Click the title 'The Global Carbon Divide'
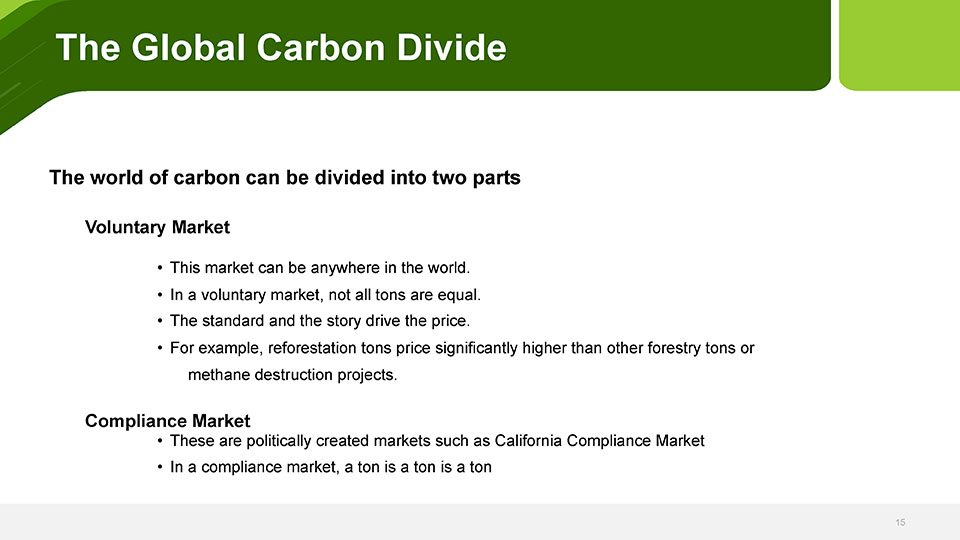 281,48
